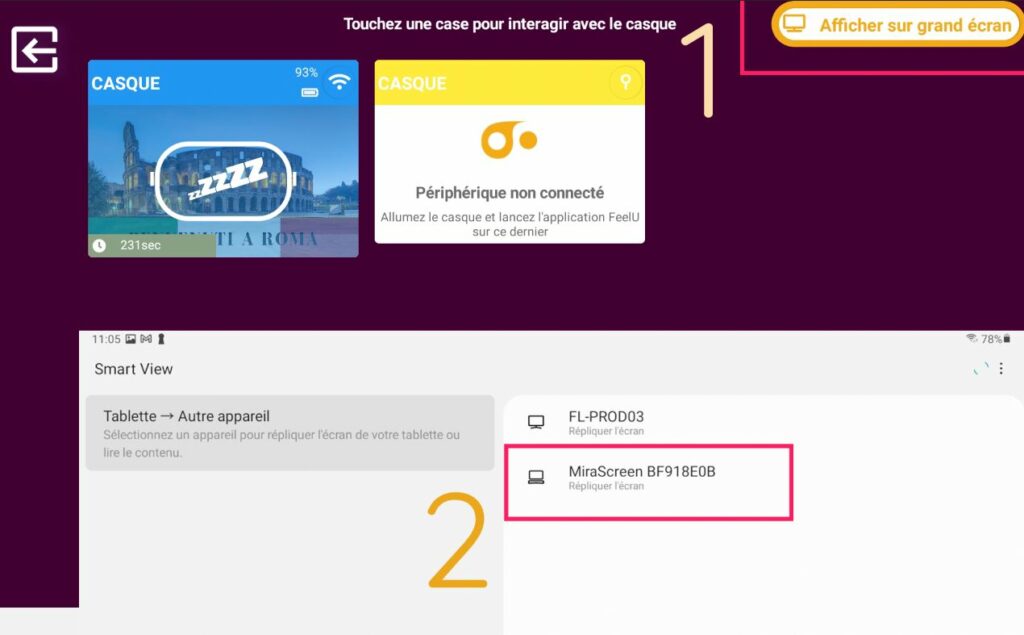The width and height of the screenshot is (1024, 635).
Task: Tap the back arrow exit icon
Action: [35, 49]
